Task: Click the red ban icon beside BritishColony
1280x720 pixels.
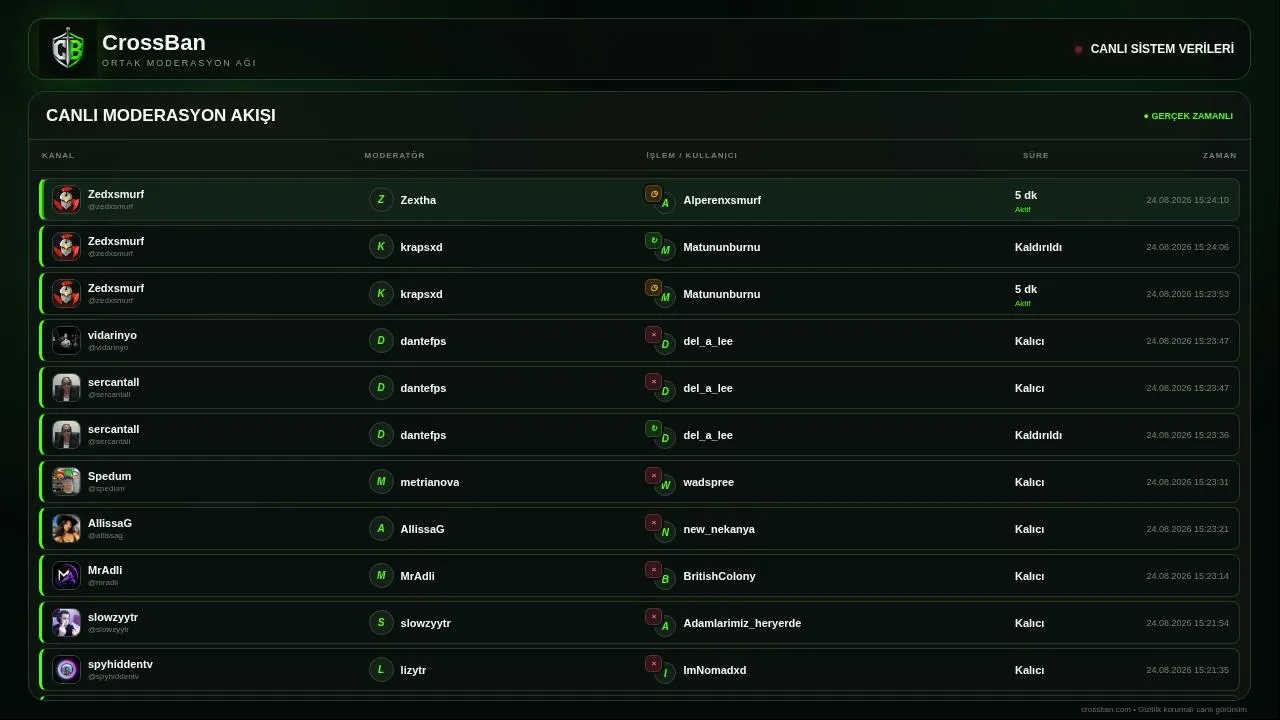Action: (654, 570)
